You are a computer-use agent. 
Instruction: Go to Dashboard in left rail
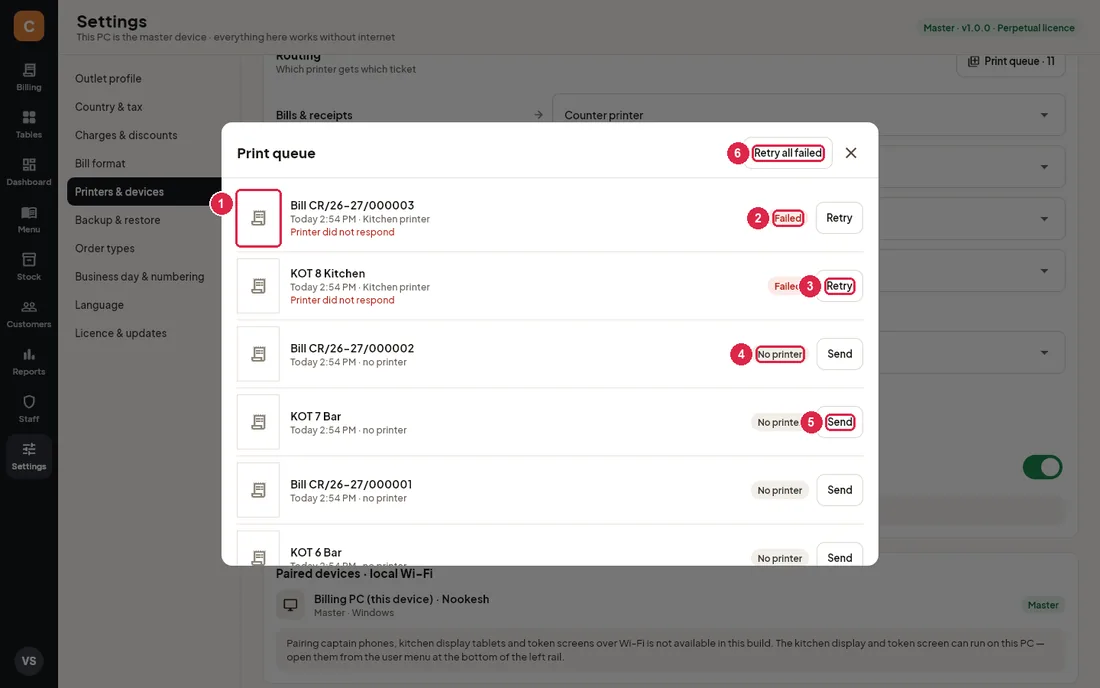click(29, 172)
